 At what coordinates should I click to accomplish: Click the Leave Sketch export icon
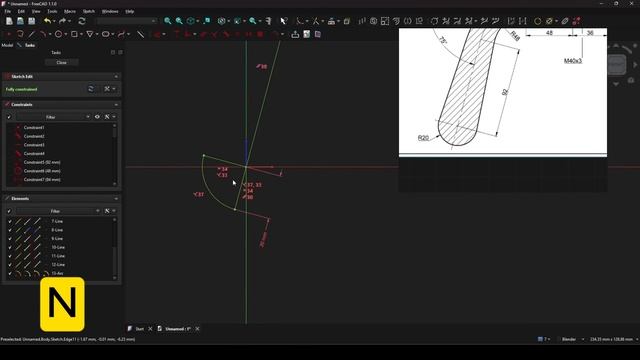[x=295, y=34]
